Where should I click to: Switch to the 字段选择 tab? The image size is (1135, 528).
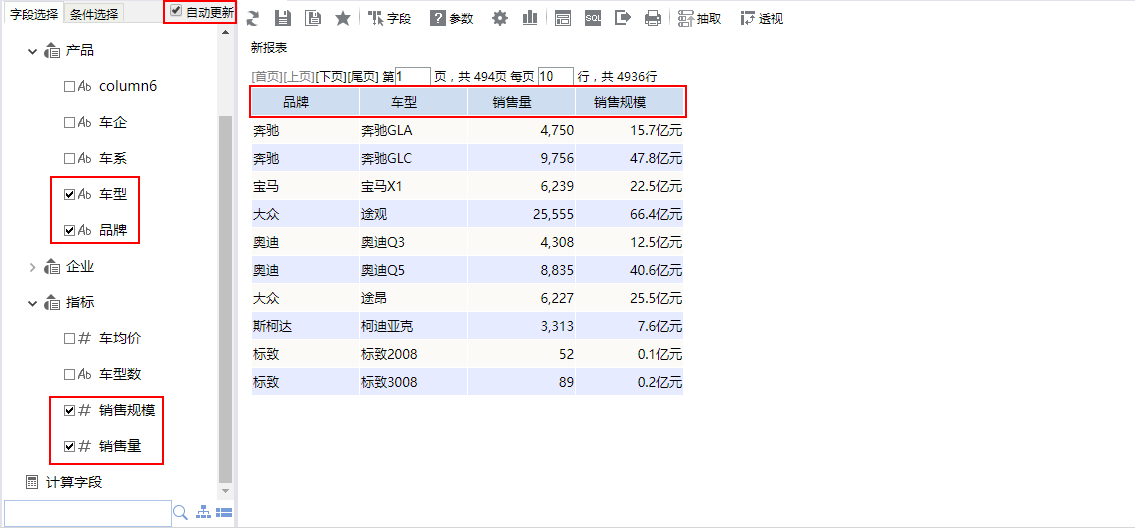click(34, 13)
